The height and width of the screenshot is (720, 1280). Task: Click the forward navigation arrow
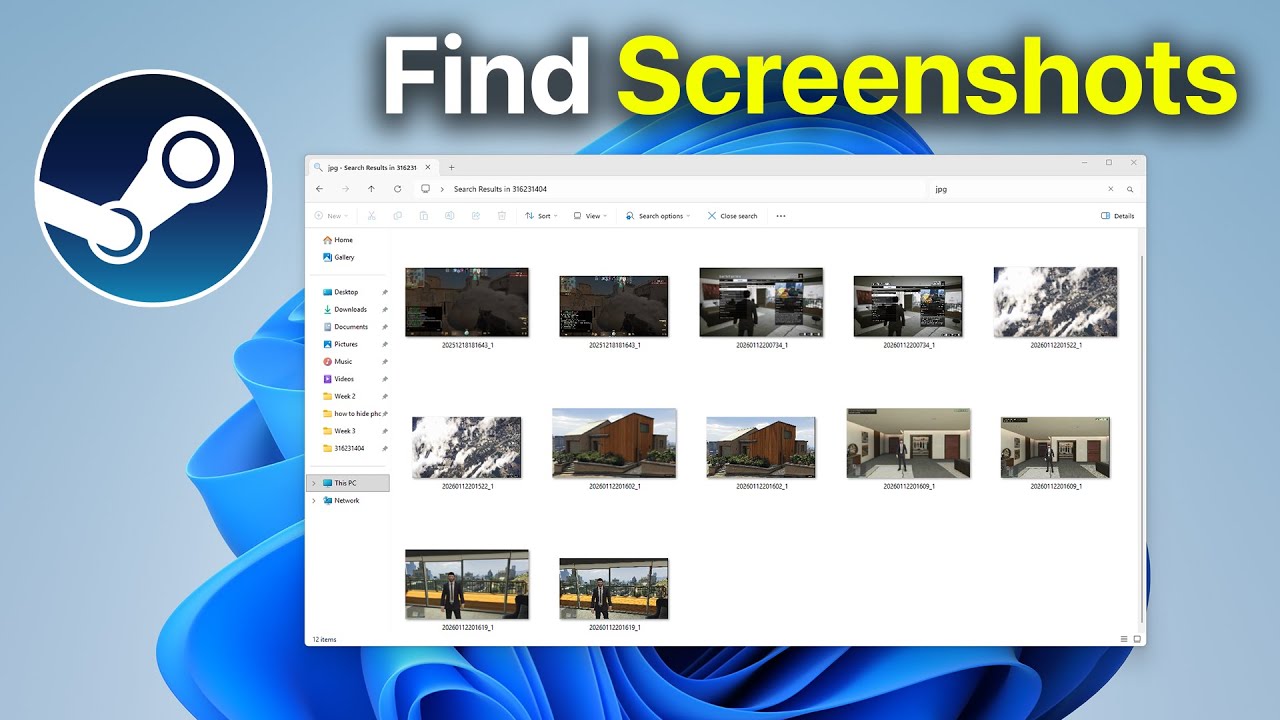pyautogui.click(x=345, y=189)
